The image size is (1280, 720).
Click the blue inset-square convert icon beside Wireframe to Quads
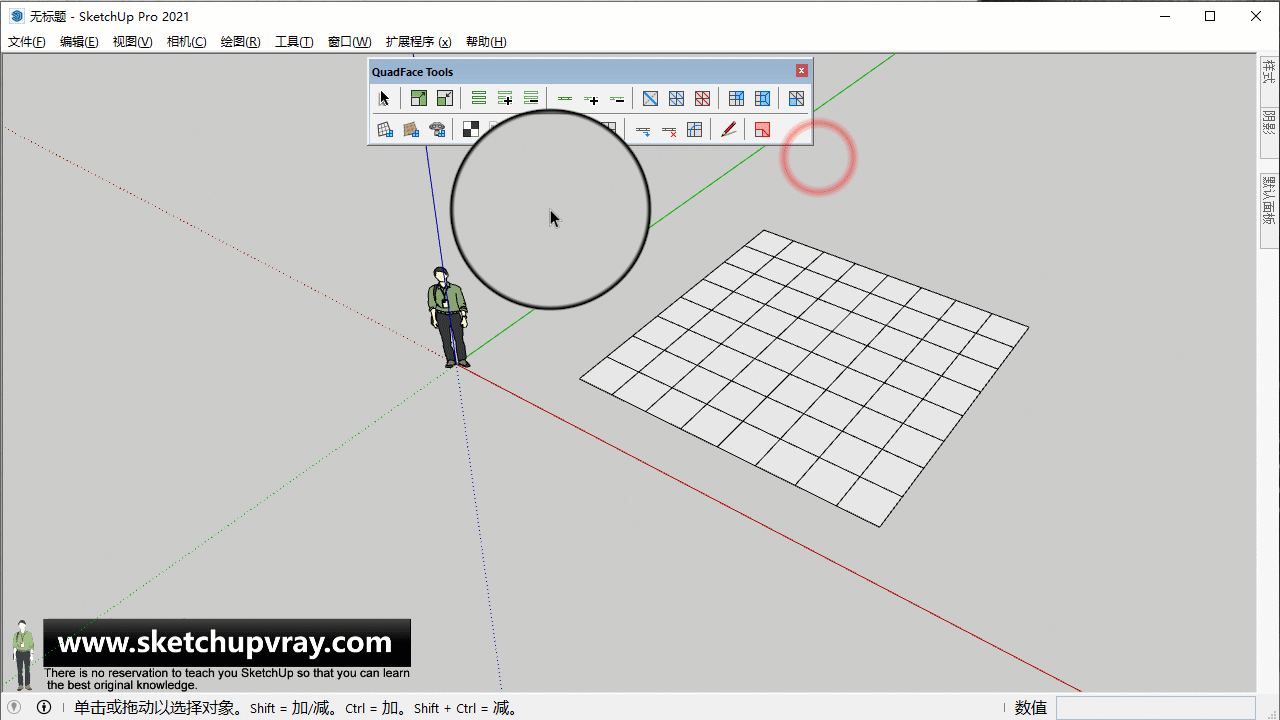click(763, 98)
